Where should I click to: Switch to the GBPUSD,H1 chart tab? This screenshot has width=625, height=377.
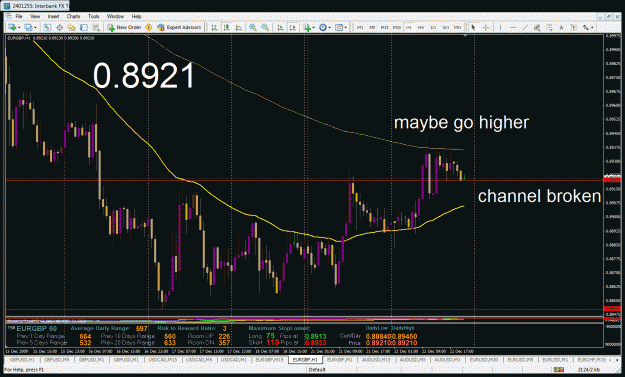coord(22,360)
